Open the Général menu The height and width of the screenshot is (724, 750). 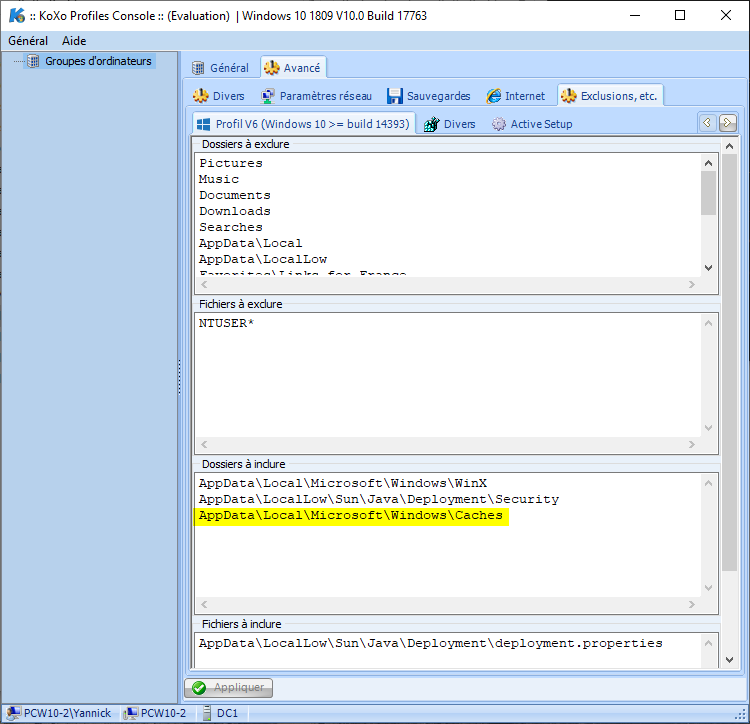[x=28, y=41]
